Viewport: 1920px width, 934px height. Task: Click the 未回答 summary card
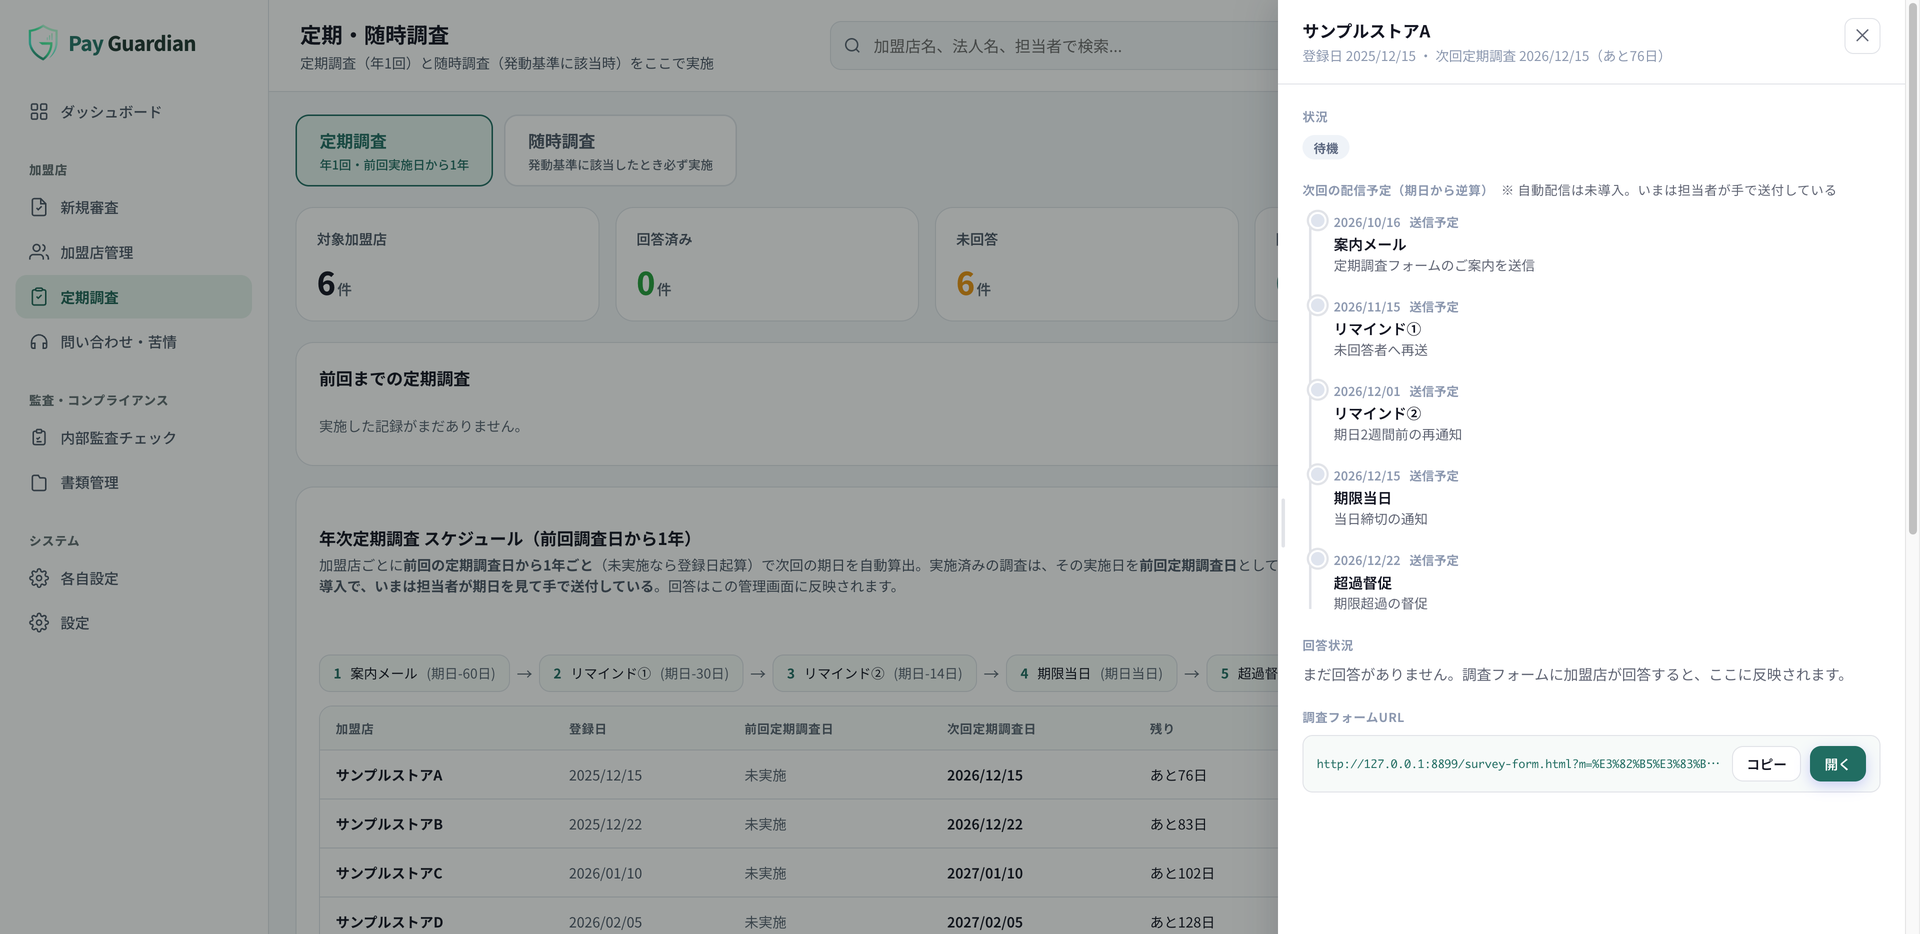(1086, 264)
